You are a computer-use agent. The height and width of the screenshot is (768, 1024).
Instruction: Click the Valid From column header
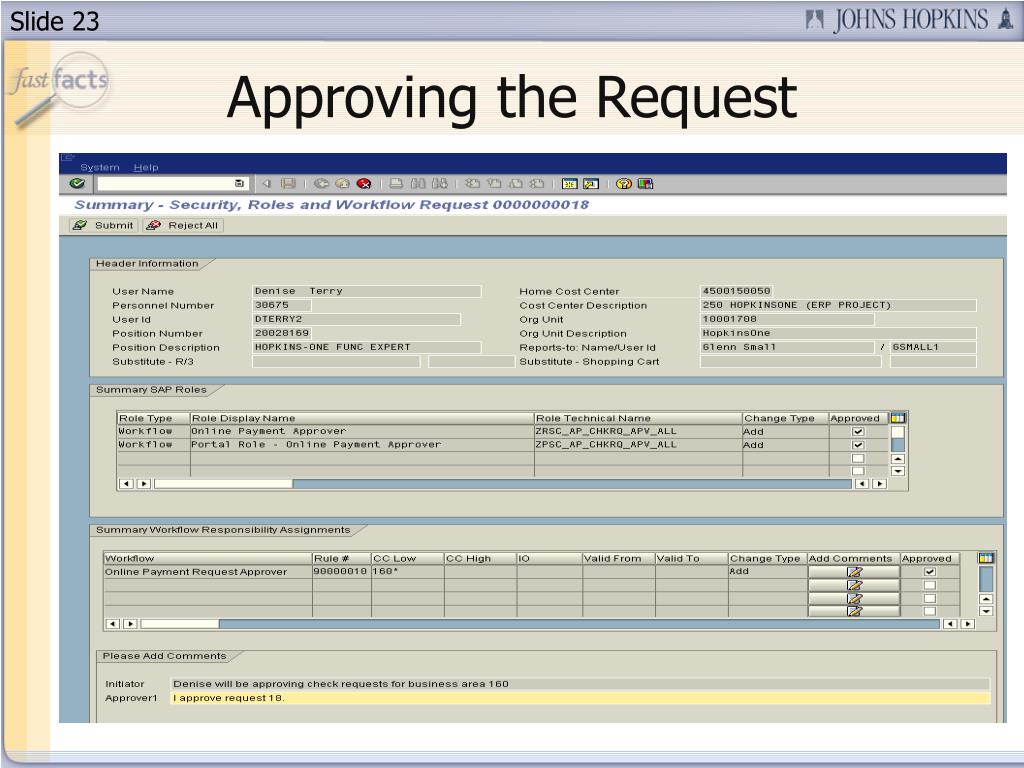618,558
